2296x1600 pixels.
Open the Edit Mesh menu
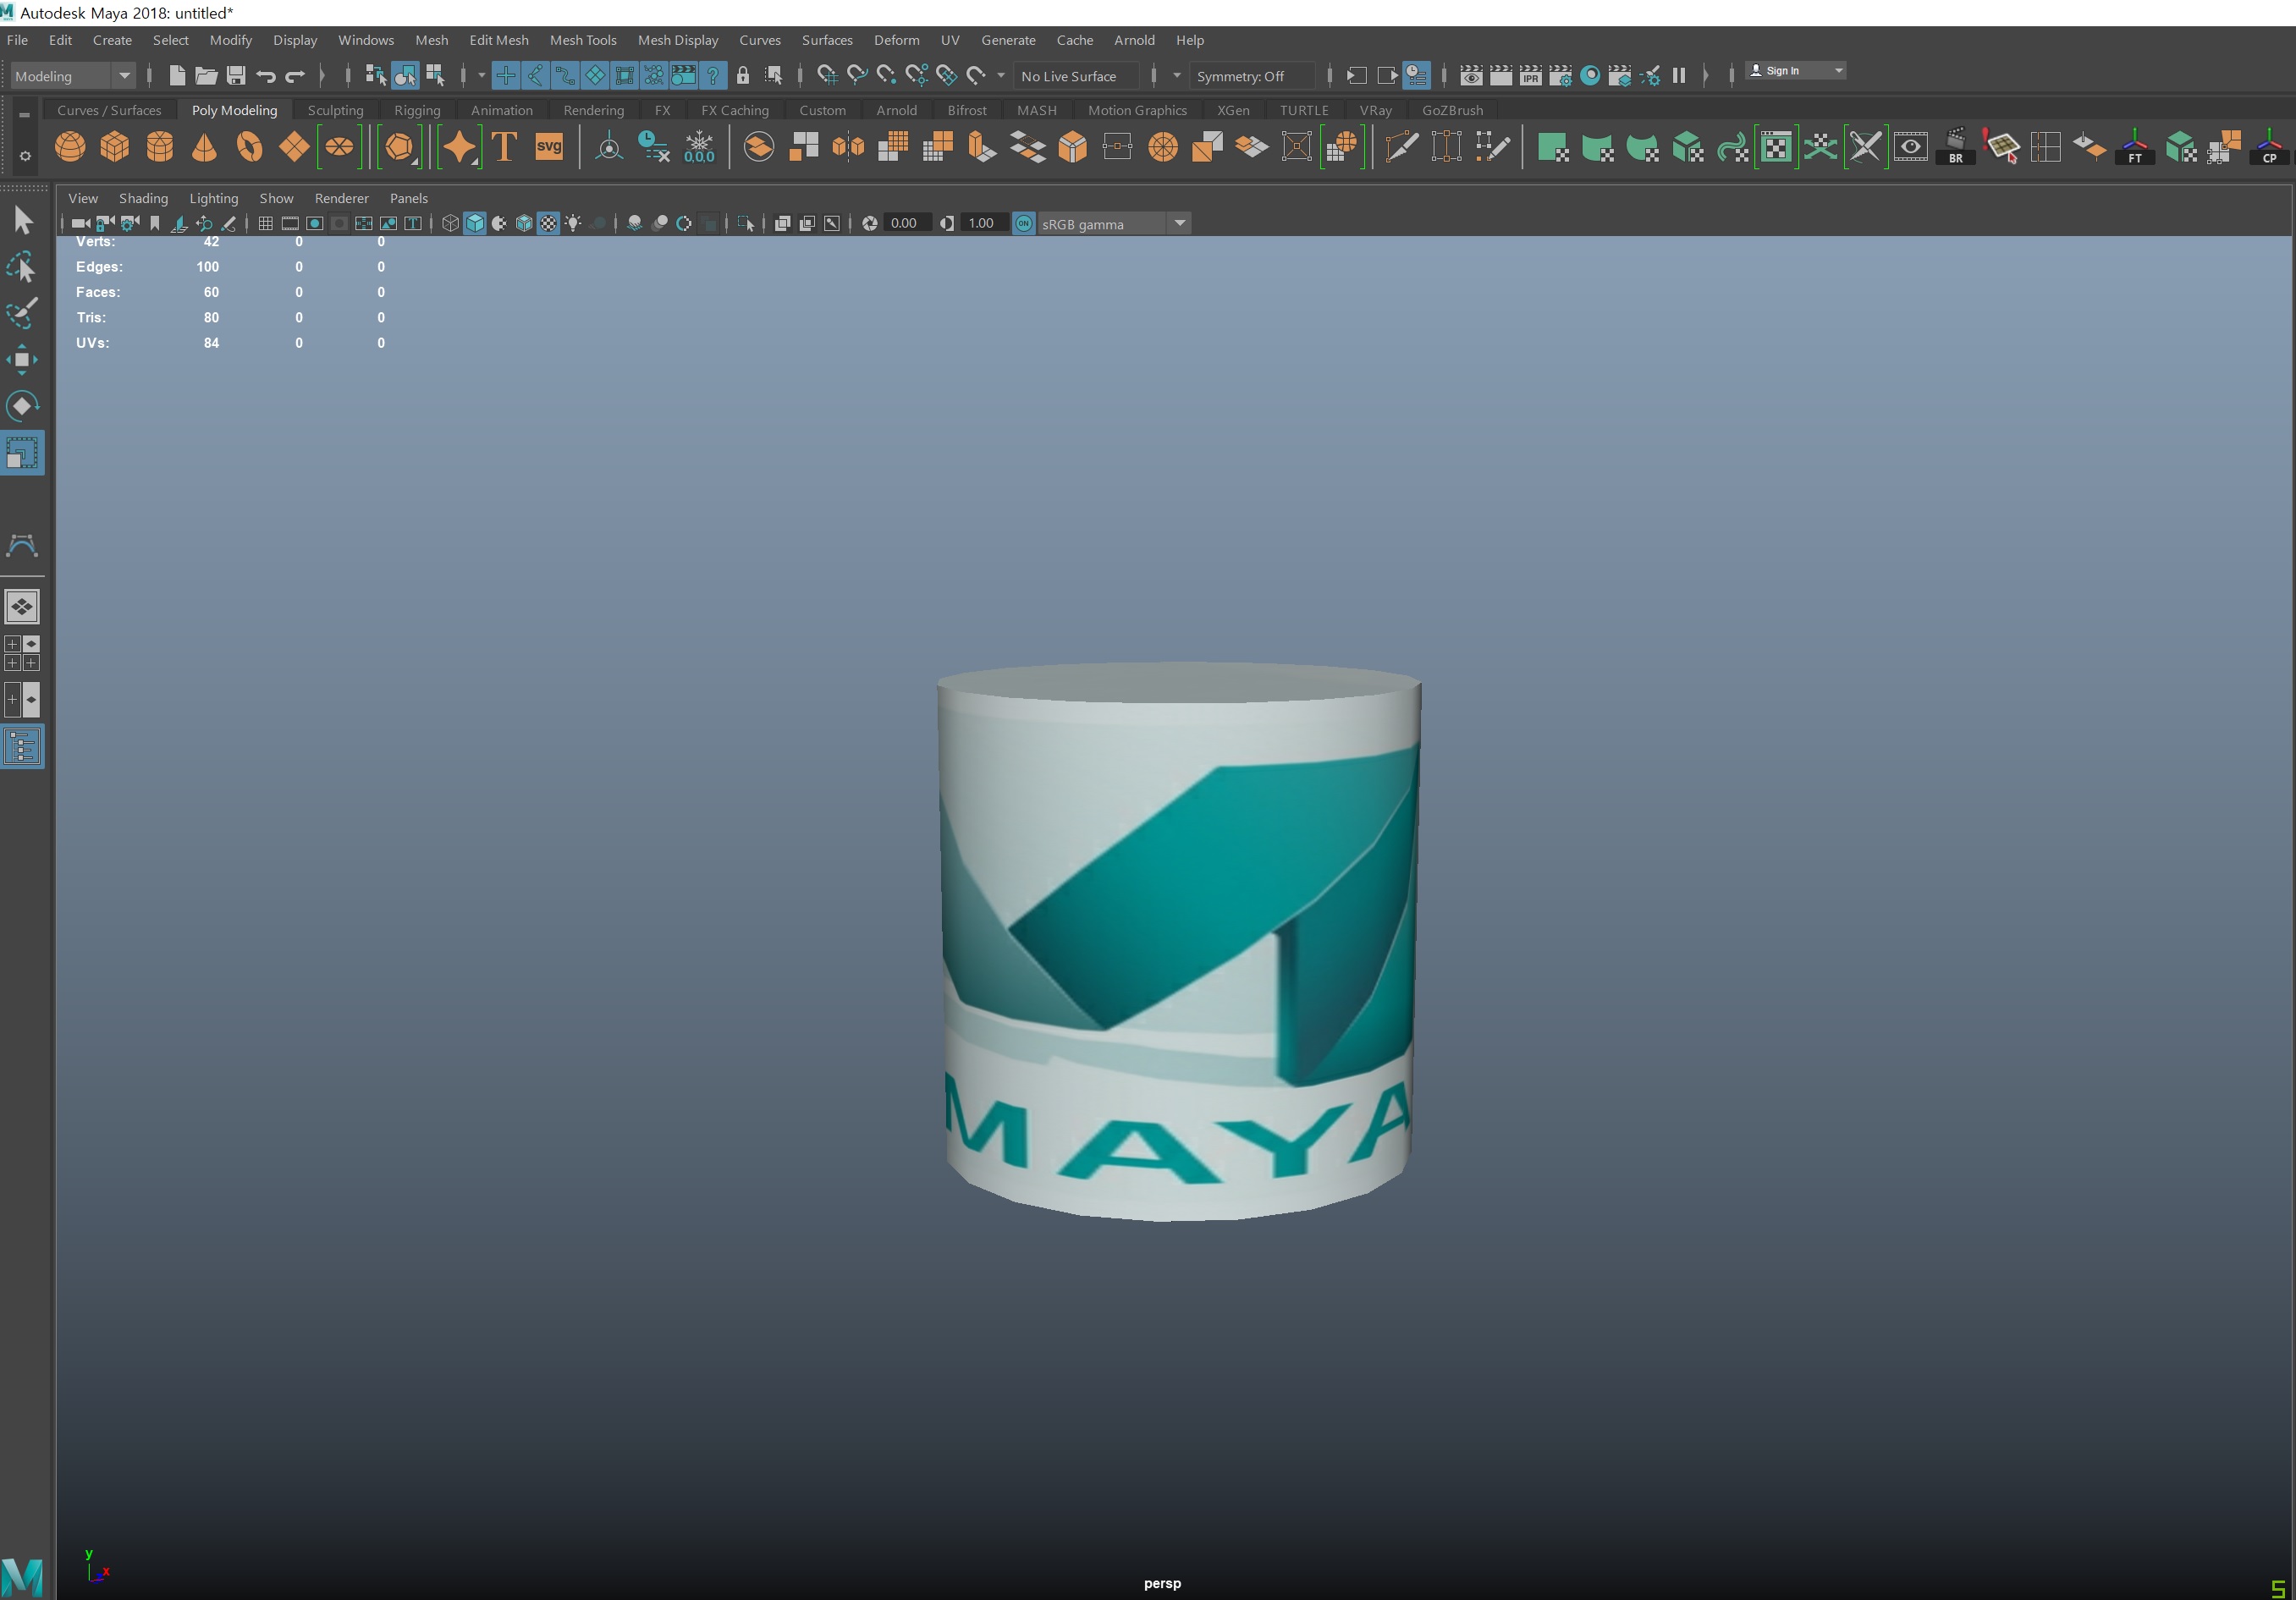pyautogui.click(x=499, y=40)
